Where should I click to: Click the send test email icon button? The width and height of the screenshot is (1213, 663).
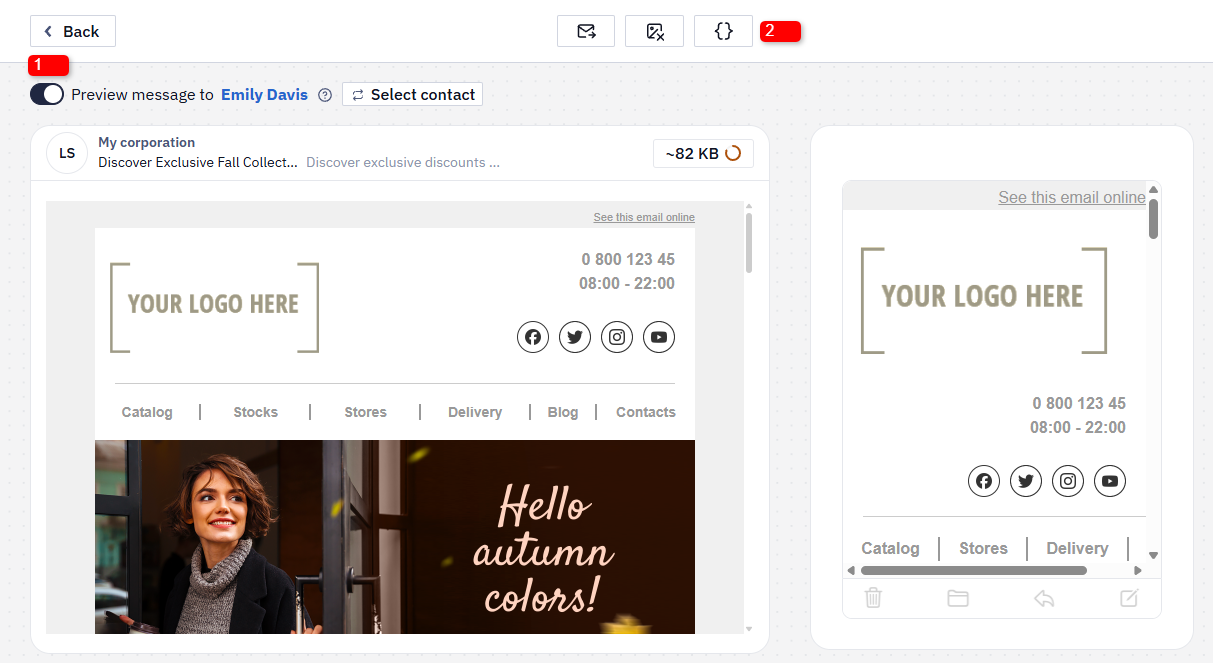coord(586,31)
